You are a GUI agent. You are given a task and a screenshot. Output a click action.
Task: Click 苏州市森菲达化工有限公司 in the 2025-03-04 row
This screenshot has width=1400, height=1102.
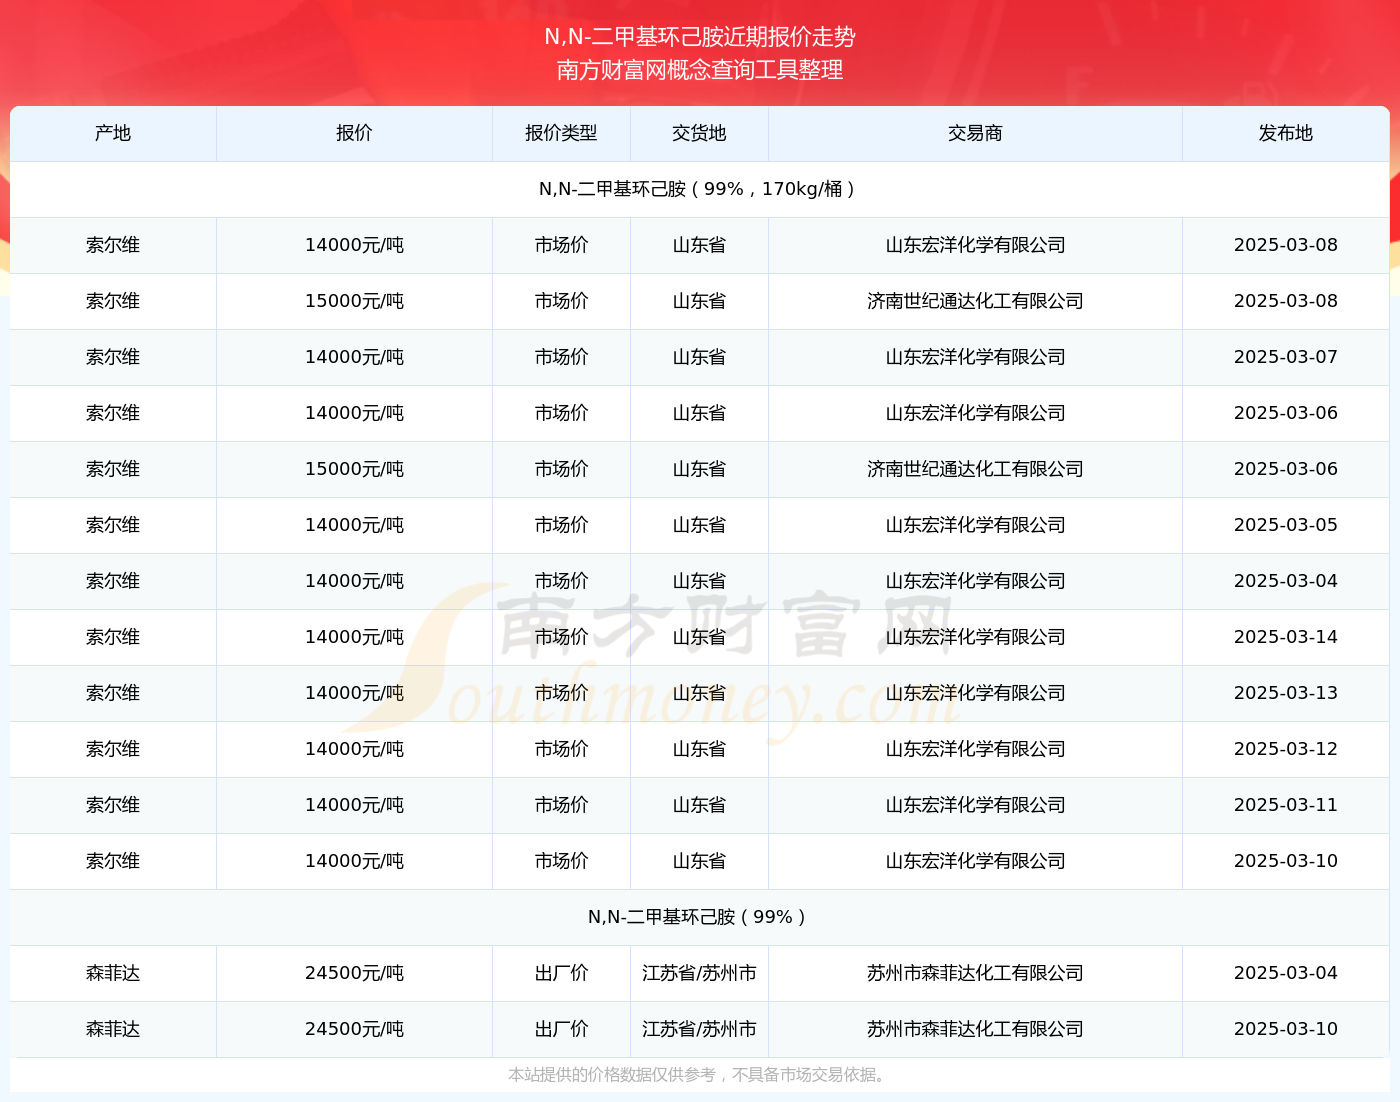pos(975,973)
